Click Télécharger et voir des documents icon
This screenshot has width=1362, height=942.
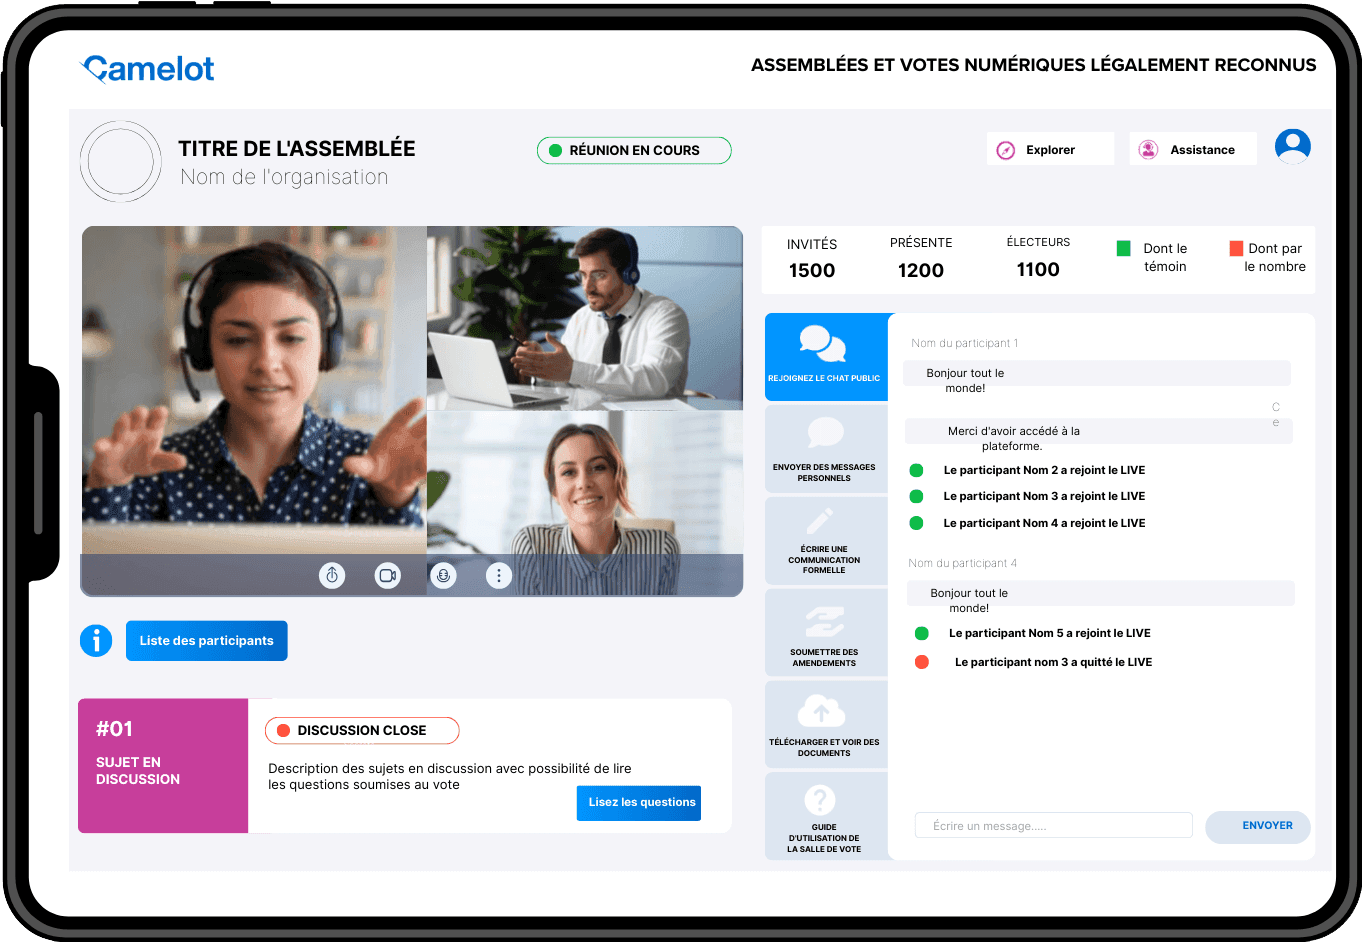pos(822,713)
